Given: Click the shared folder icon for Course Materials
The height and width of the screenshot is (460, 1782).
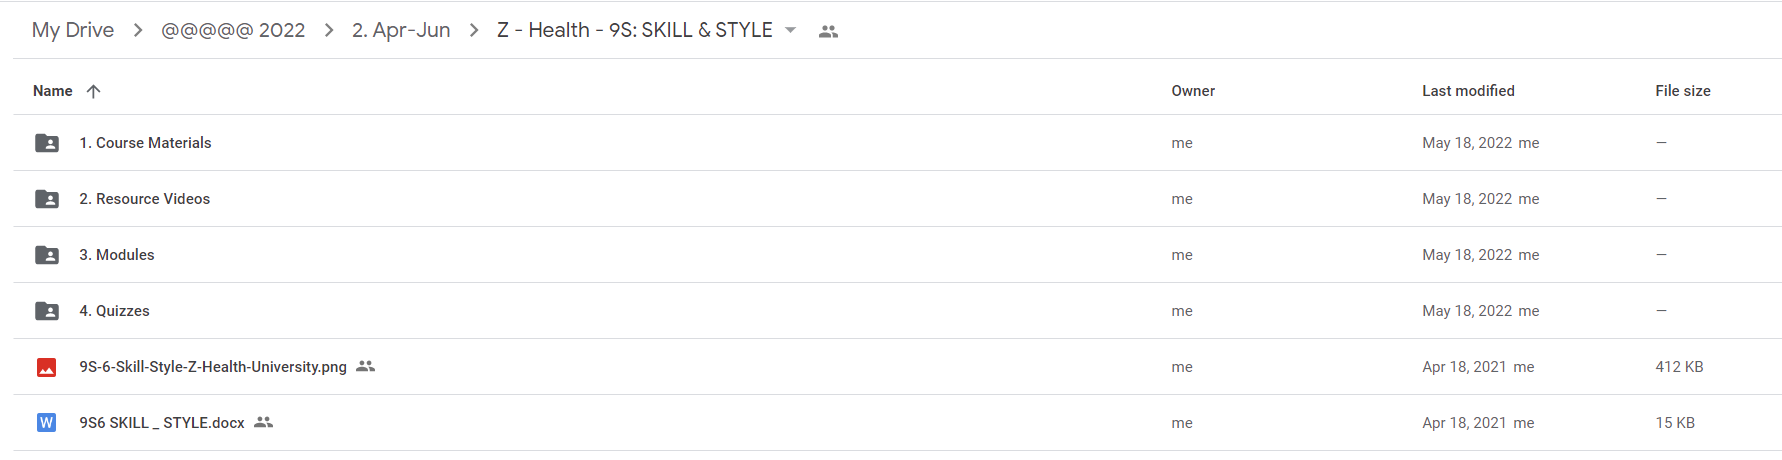Looking at the screenshot, I should (x=47, y=143).
